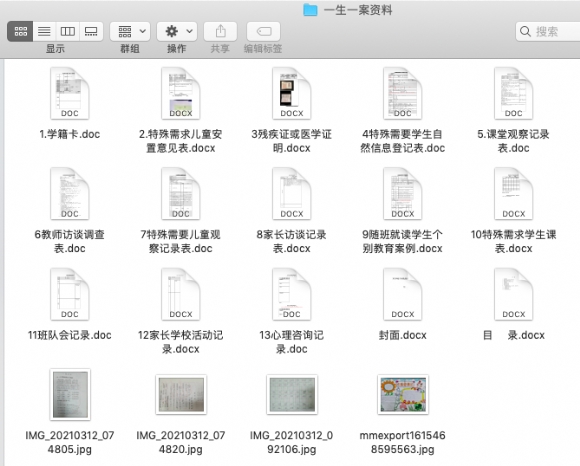
Task: Select the 3残疾证或医学证明.docx icon
Action: [x=291, y=93]
